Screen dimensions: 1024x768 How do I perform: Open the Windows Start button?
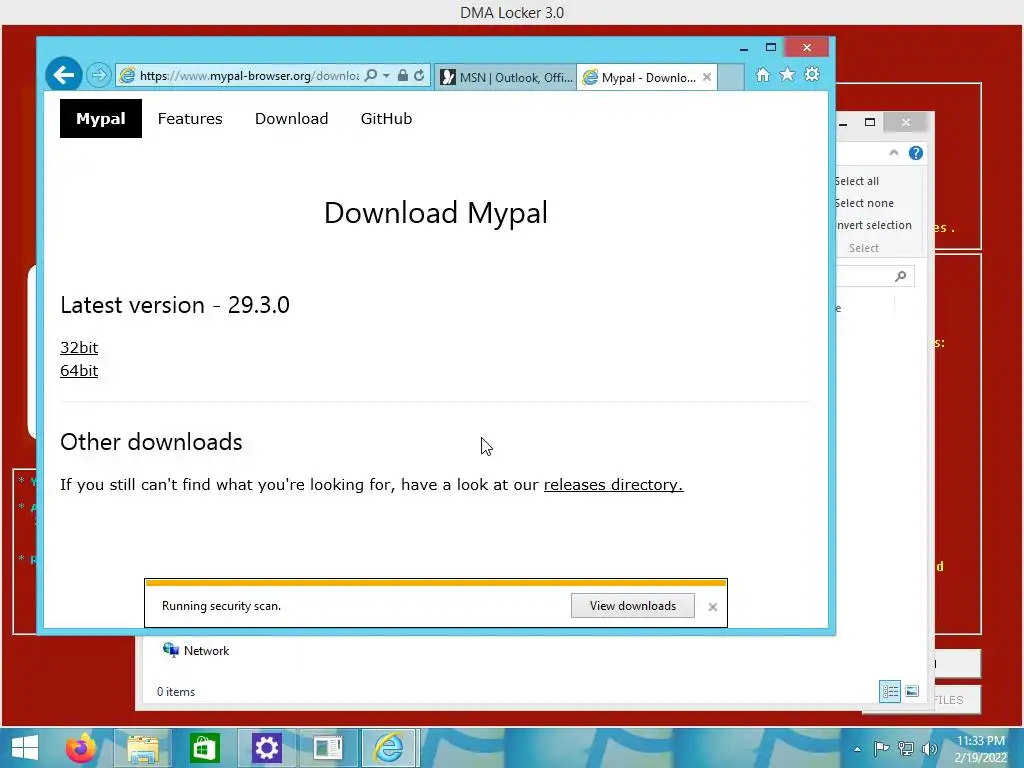(x=25, y=748)
